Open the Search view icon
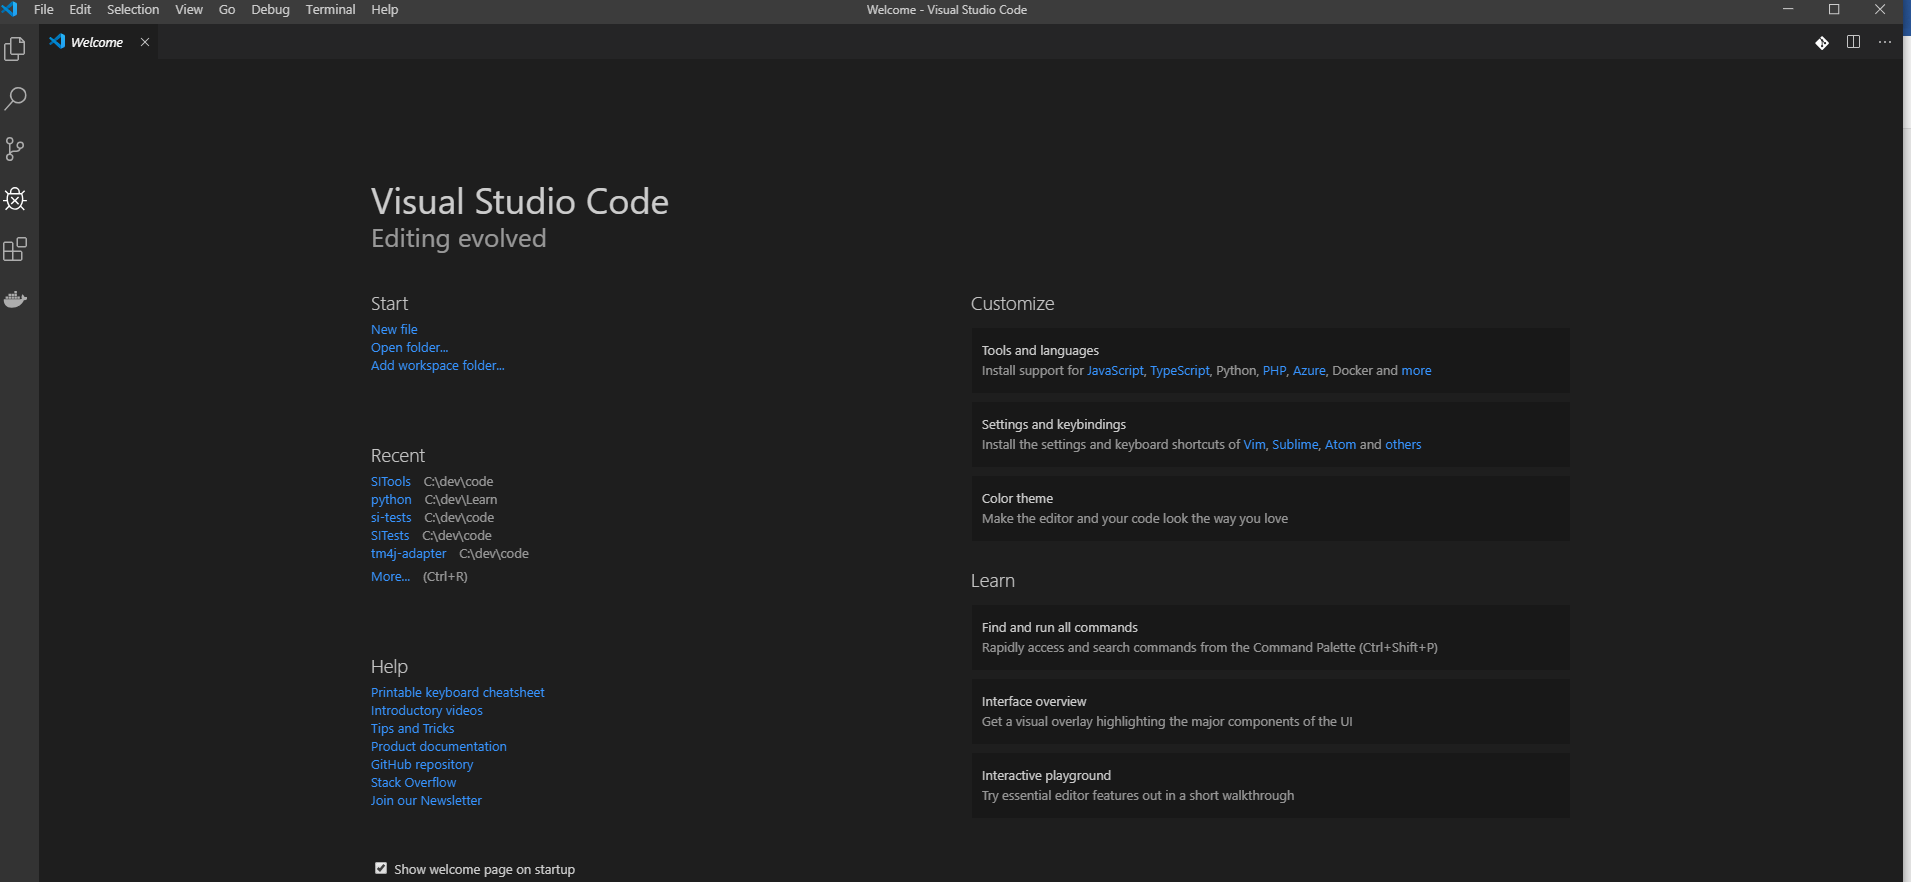 tap(15, 99)
